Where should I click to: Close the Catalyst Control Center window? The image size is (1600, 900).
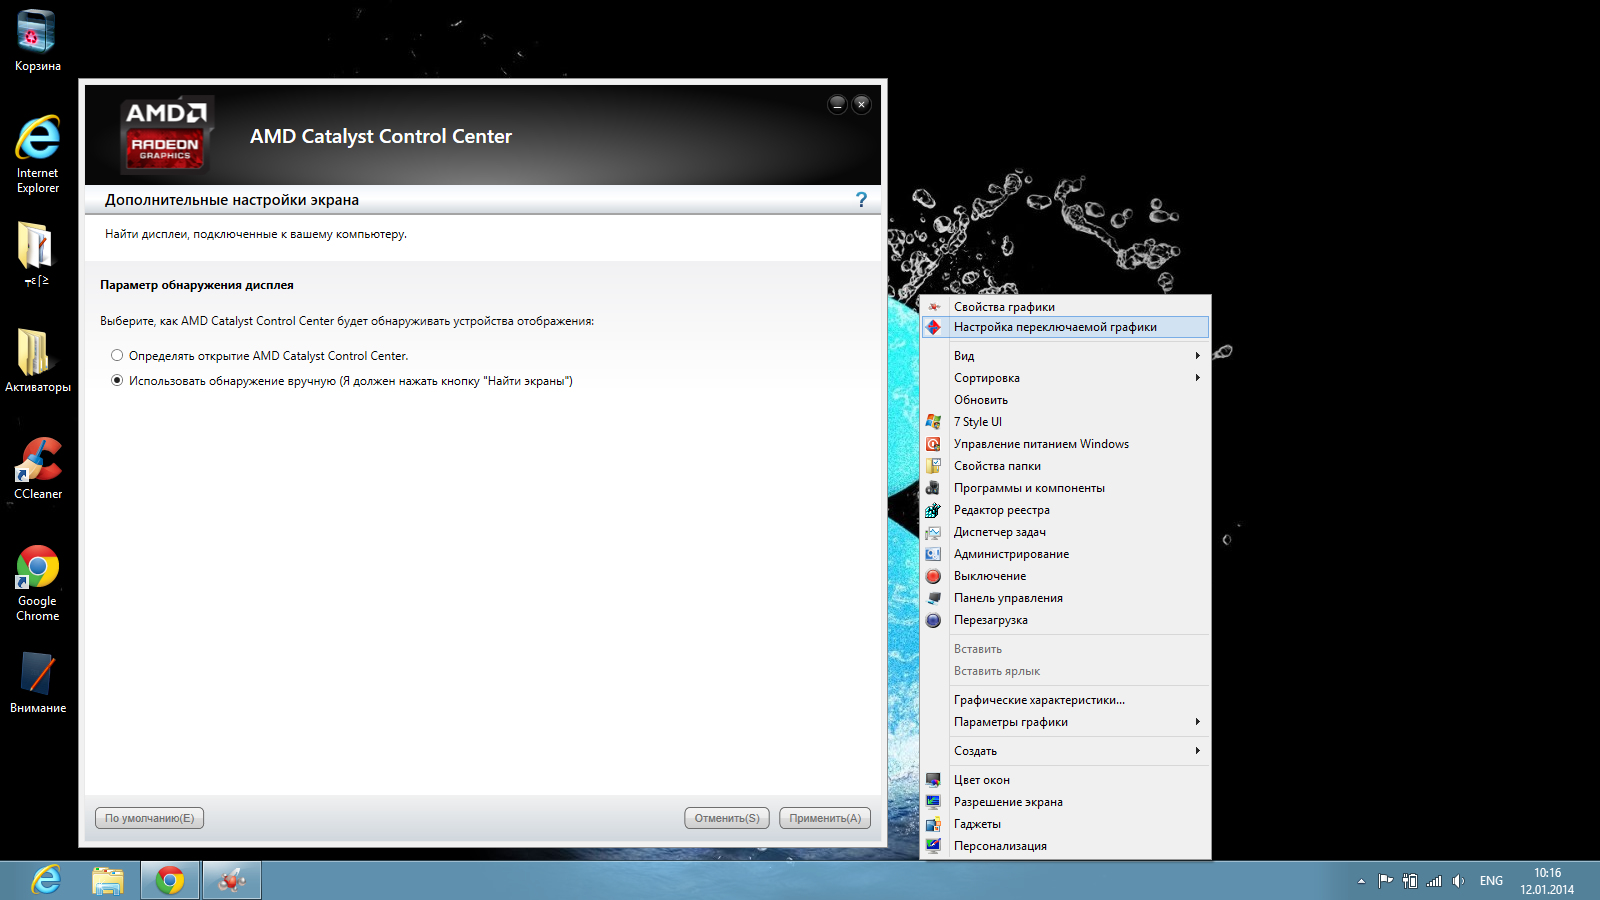click(x=861, y=104)
